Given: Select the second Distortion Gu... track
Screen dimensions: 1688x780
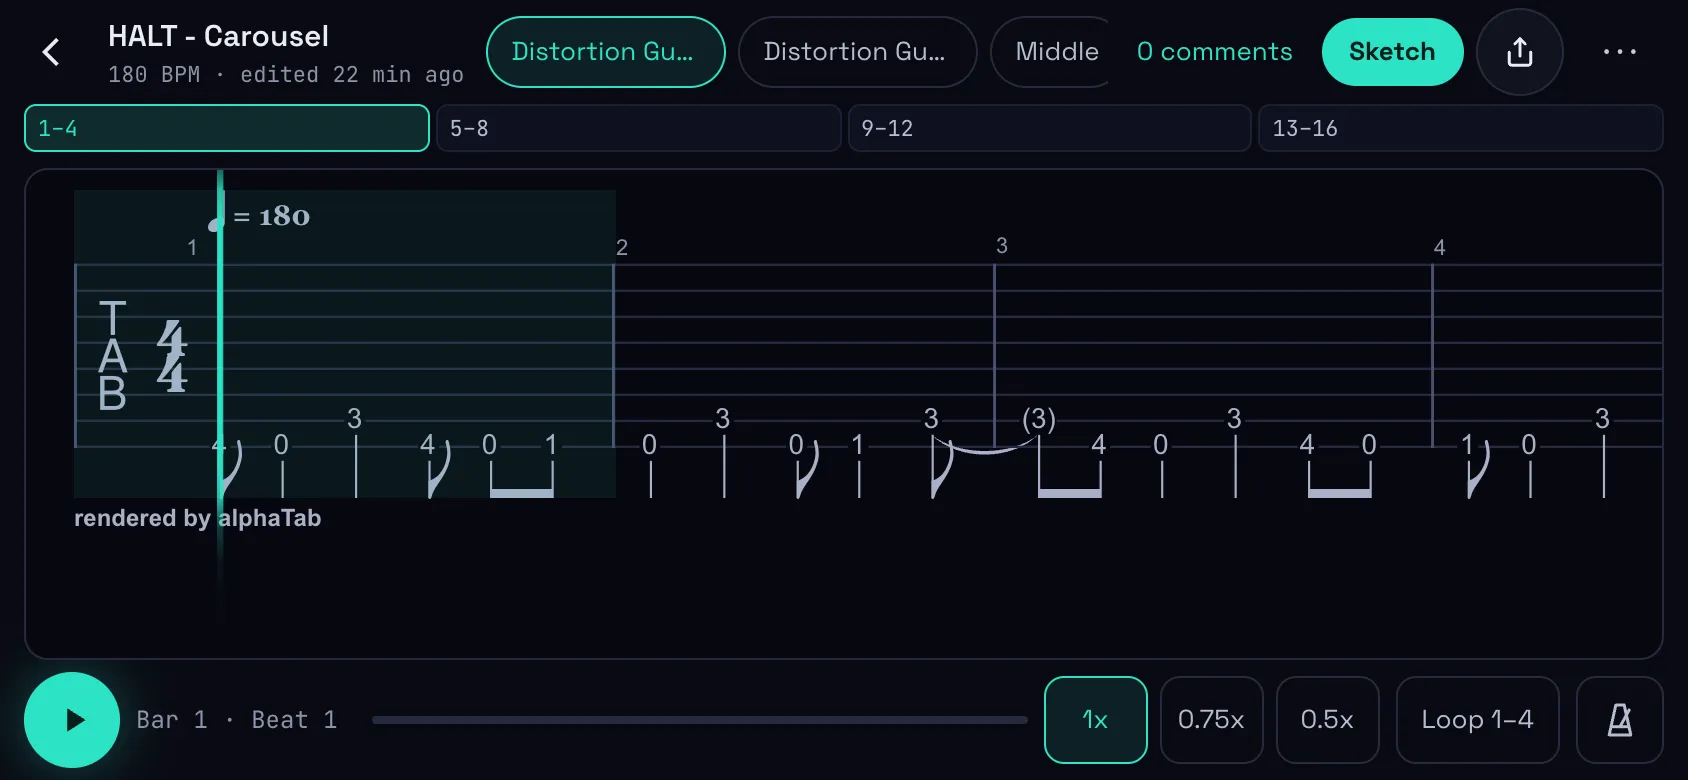Looking at the screenshot, I should pos(857,52).
